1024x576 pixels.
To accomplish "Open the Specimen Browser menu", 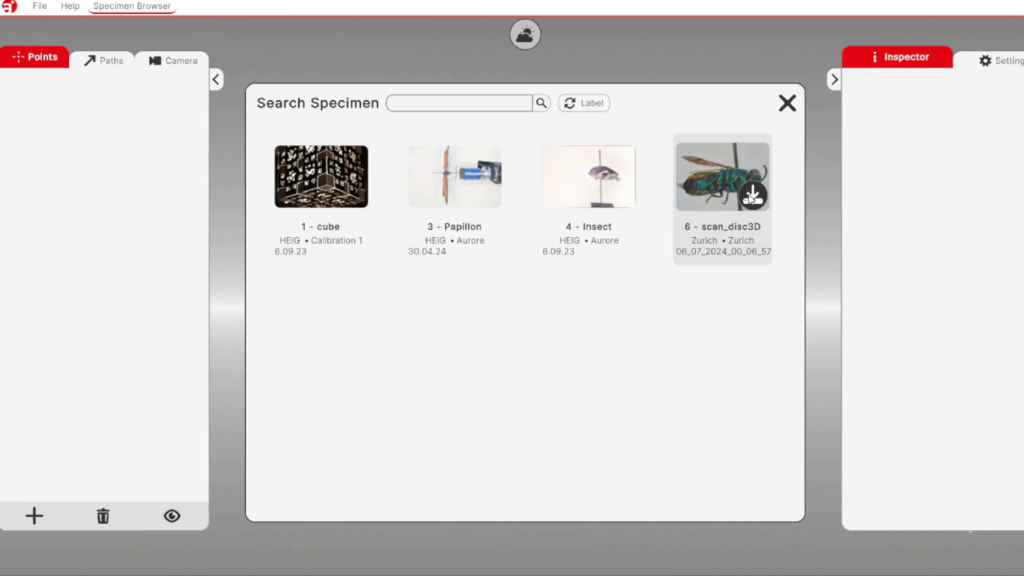I will pos(132,6).
